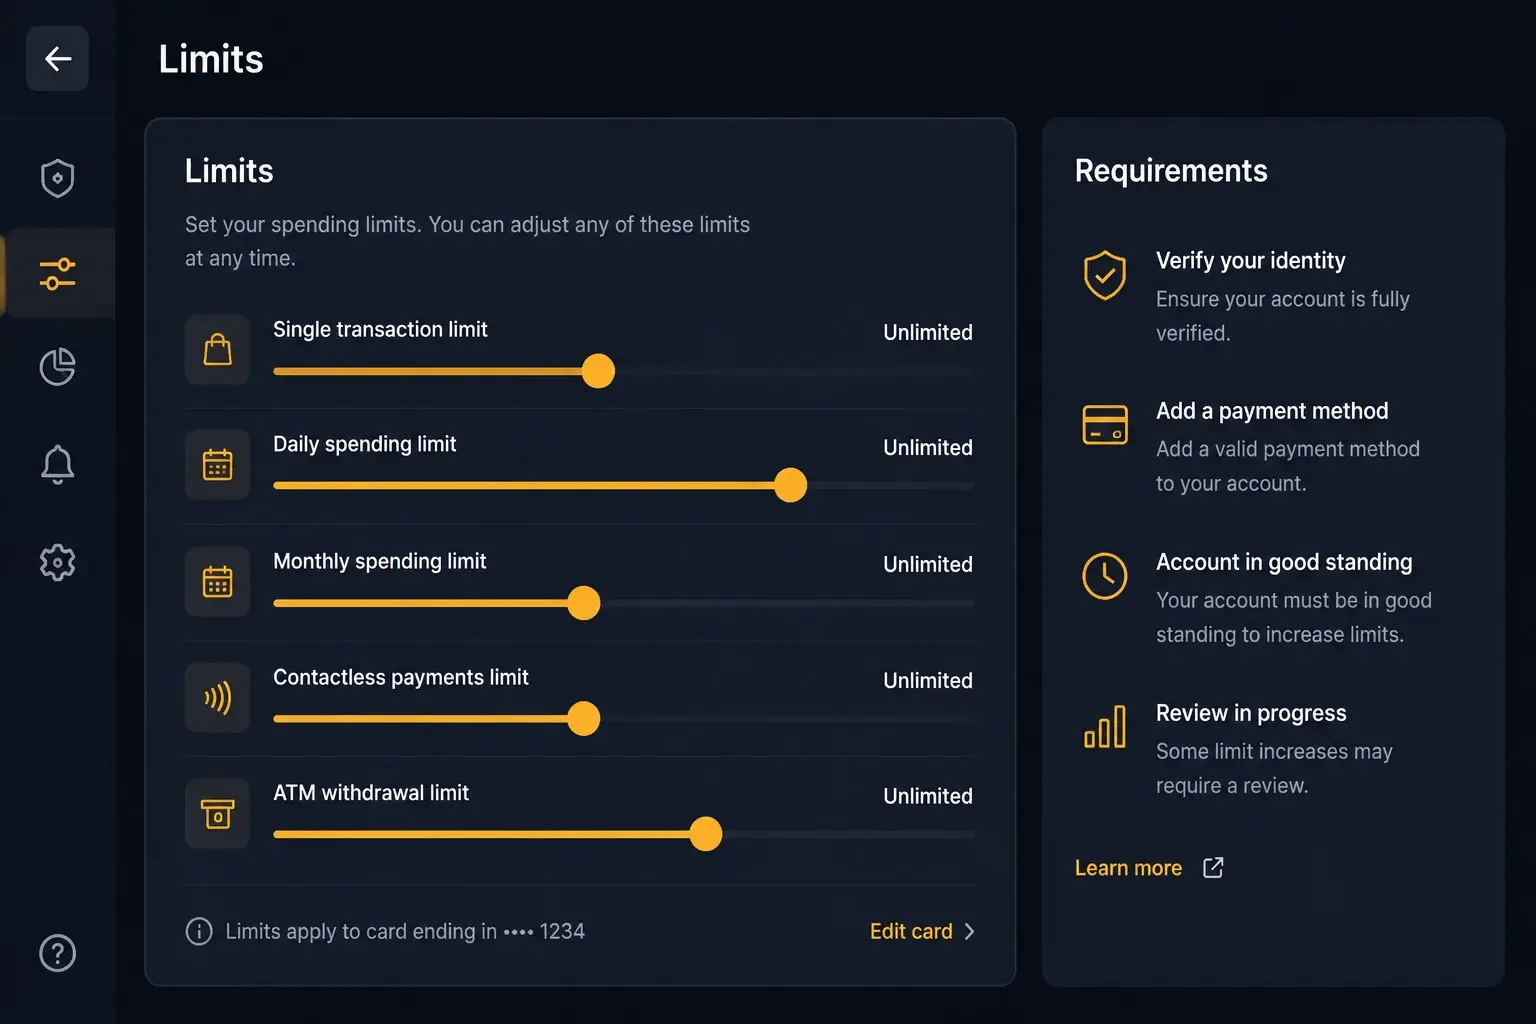This screenshot has height=1024, width=1536.
Task: Click the external link icon beside Learn more
Action: coord(1213,867)
